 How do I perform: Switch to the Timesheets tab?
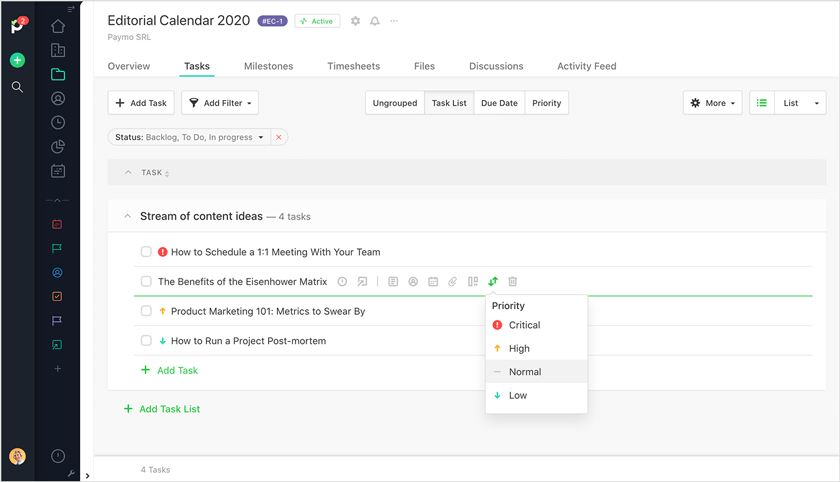point(354,66)
